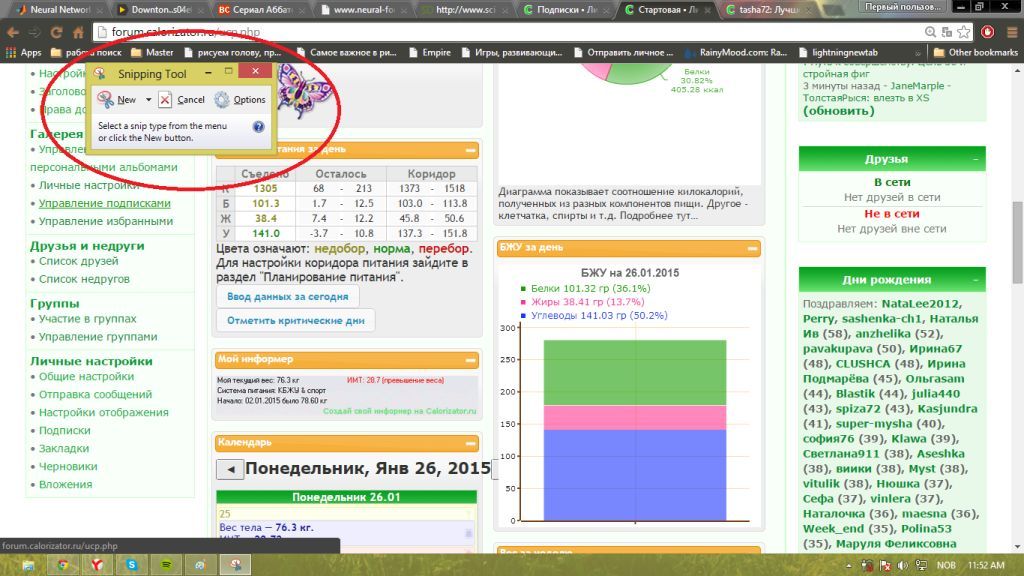Screen dimensions: 1024x576
Task: Switch to the Сериал Аббат tab
Action: click(262, 9)
